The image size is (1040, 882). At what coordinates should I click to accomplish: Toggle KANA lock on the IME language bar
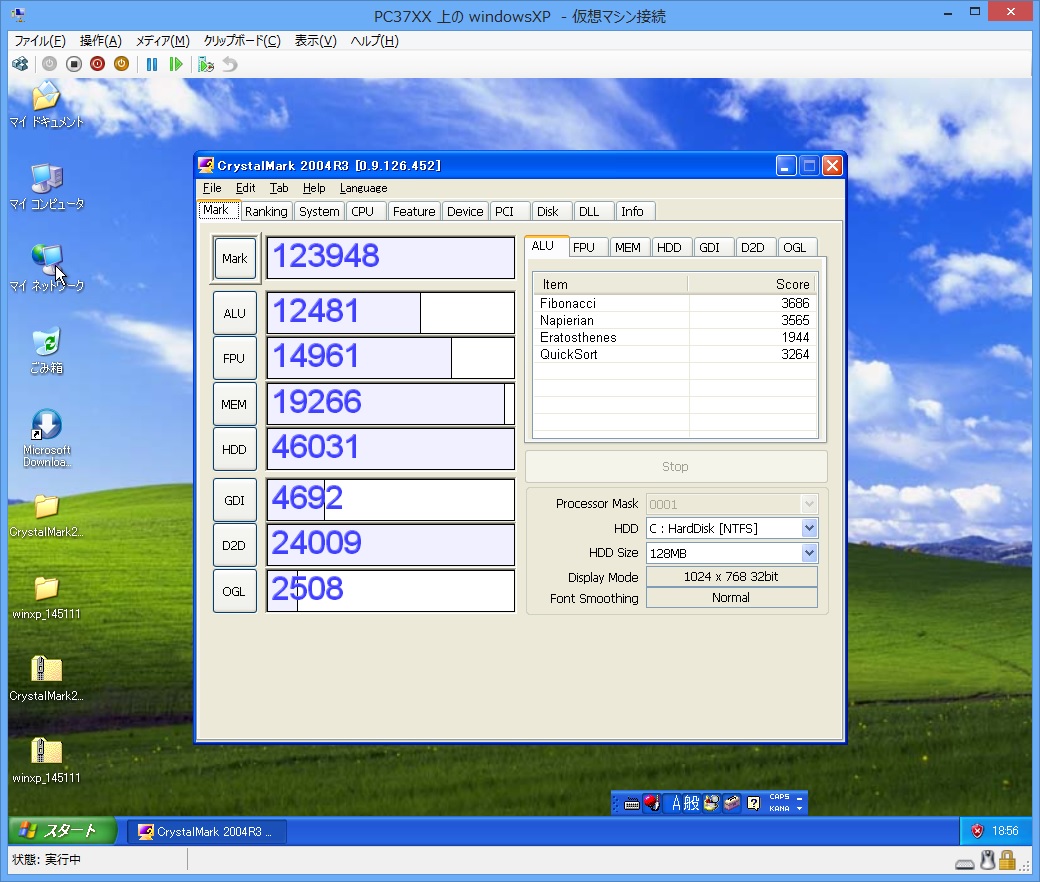pyautogui.click(x=779, y=808)
